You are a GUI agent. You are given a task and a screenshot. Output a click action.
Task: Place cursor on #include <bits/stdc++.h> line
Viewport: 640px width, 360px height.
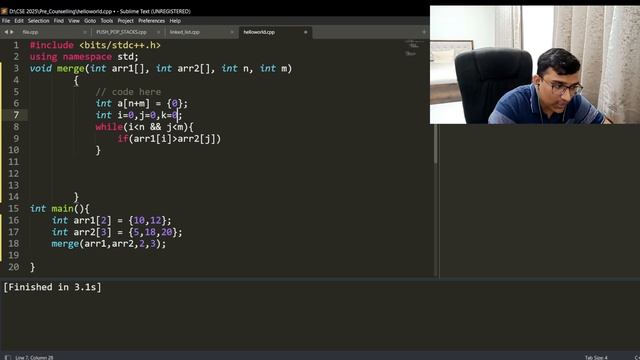(95, 45)
